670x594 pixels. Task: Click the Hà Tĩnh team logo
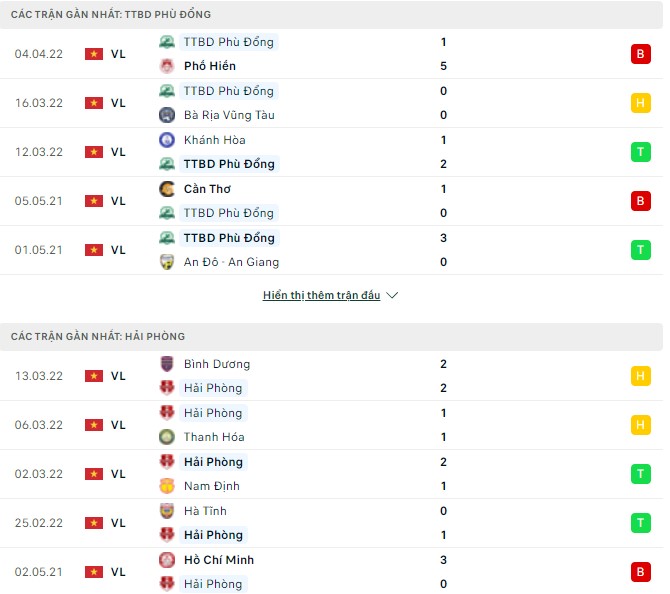(x=167, y=511)
